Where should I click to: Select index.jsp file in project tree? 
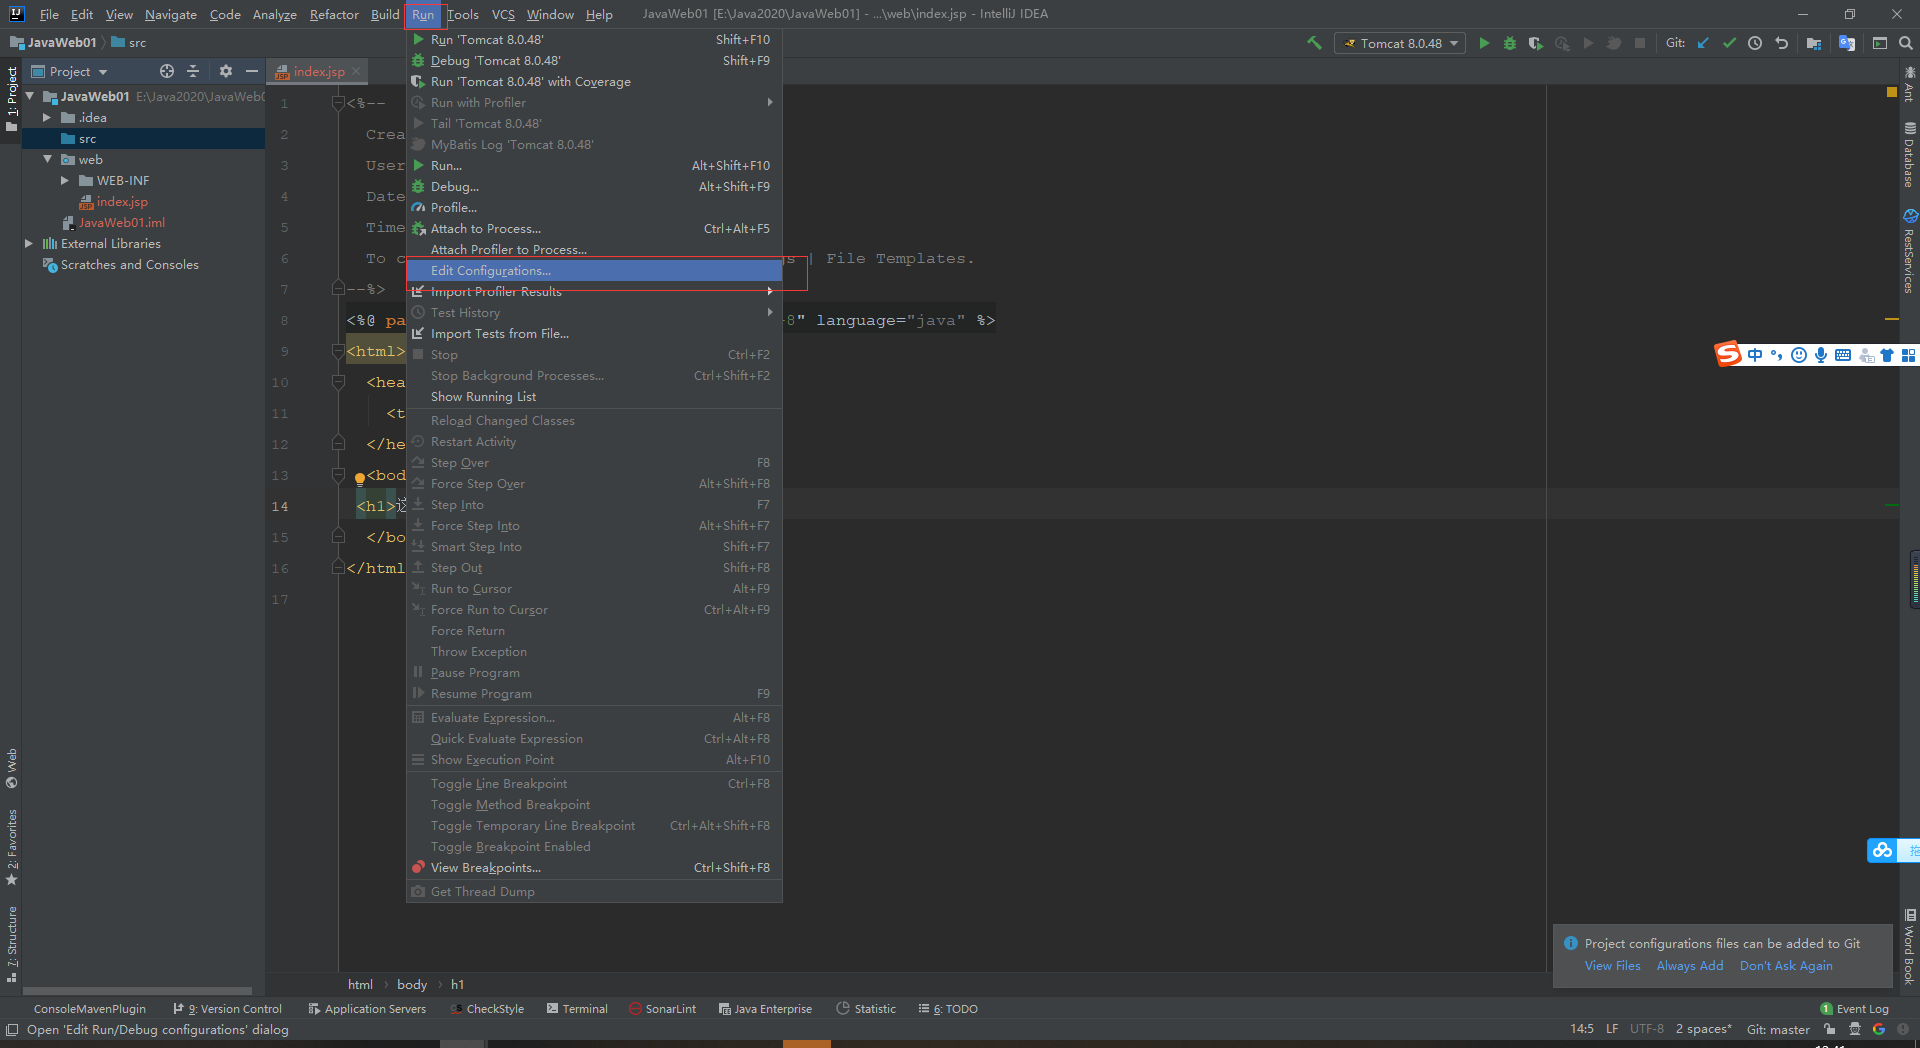pyautogui.click(x=122, y=201)
